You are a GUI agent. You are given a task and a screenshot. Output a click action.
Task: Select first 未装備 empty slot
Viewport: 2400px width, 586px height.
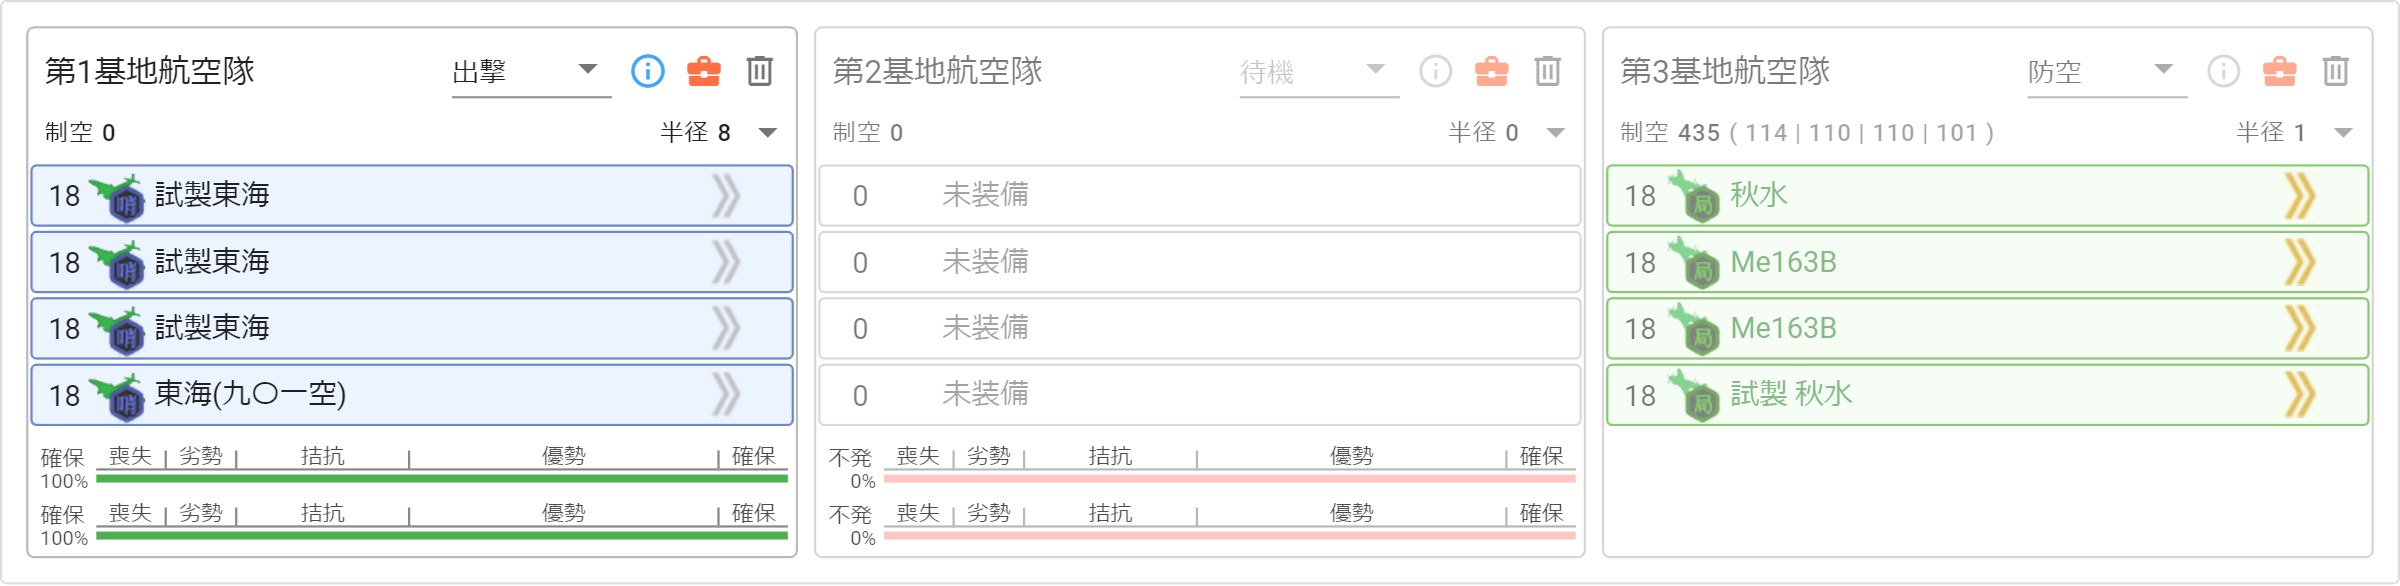pyautogui.click(x=1200, y=196)
